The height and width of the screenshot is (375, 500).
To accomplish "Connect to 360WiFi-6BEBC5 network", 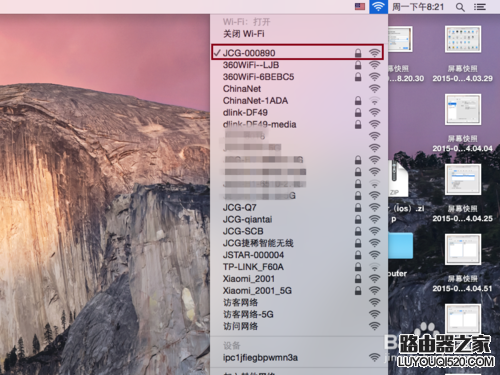I will tap(299, 77).
